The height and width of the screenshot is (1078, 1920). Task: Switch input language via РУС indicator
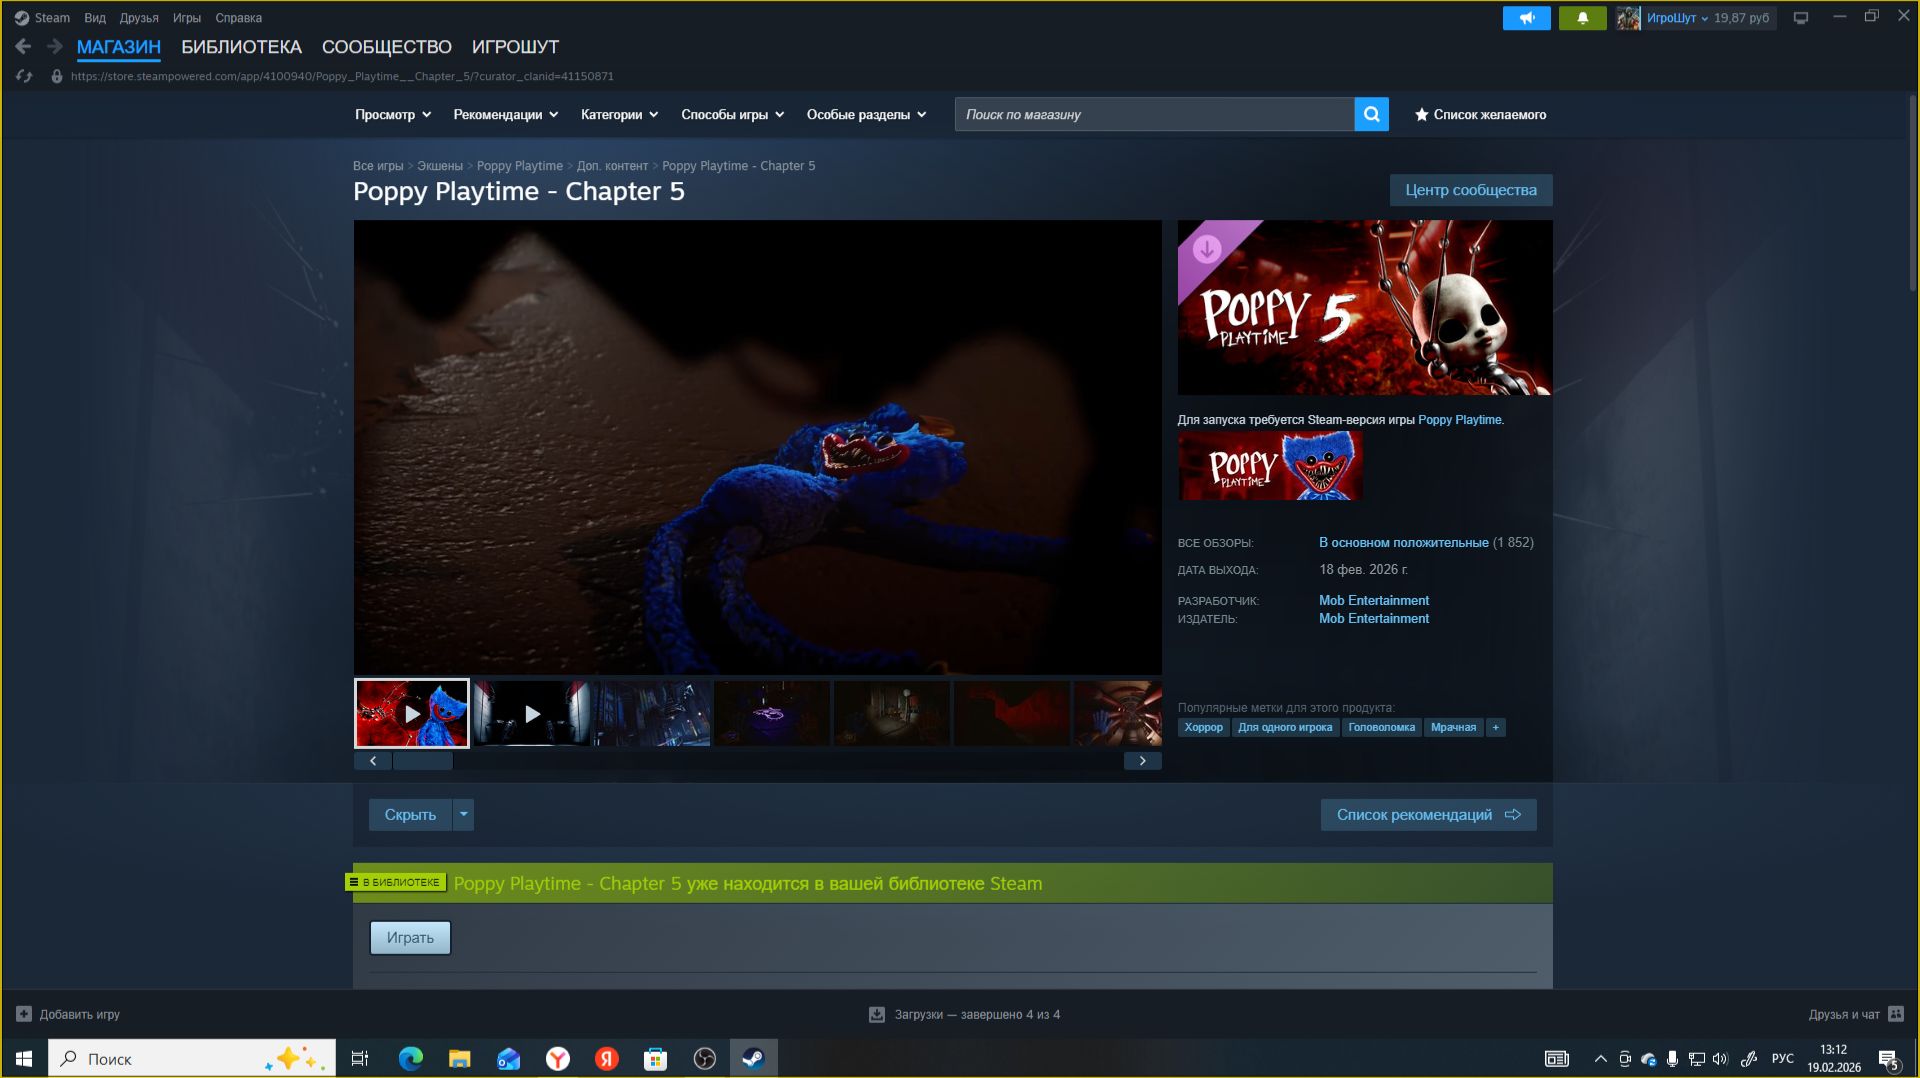[x=1782, y=1058]
